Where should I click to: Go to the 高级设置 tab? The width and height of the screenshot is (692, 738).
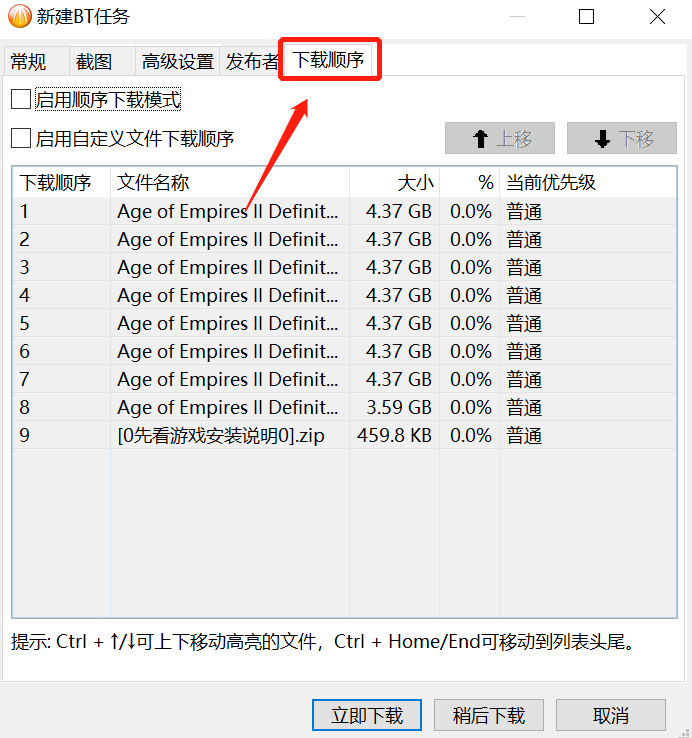(x=177, y=61)
